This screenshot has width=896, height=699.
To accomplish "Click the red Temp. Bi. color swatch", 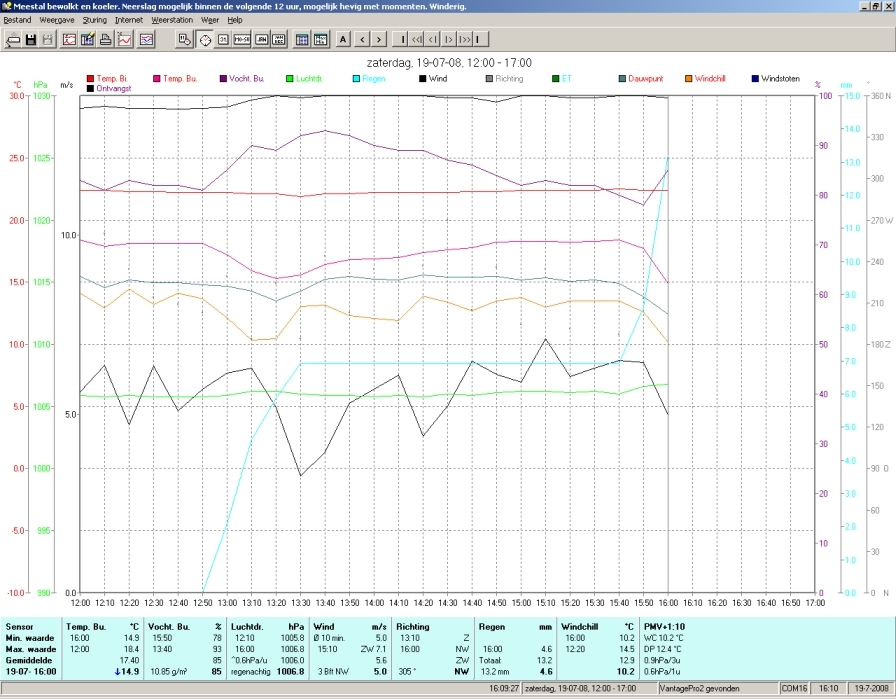I will point(90,79).
